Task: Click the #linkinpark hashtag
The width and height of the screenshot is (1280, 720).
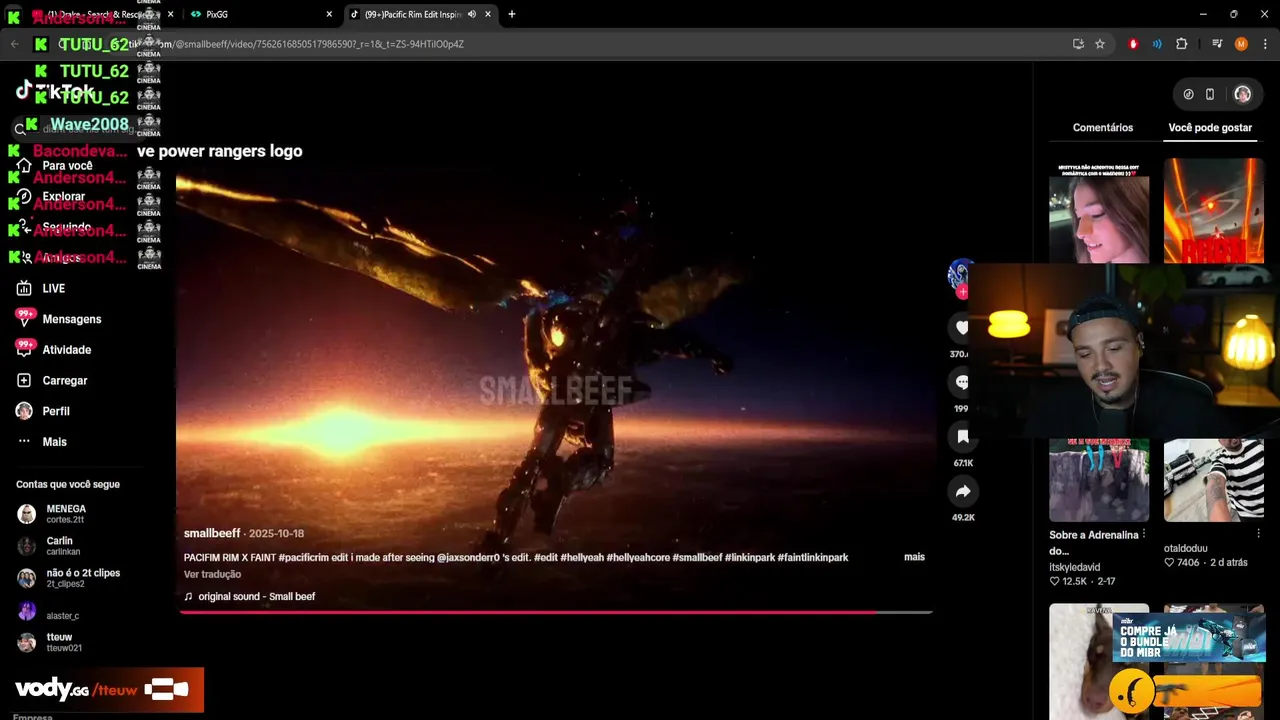Action: (749, 557)
